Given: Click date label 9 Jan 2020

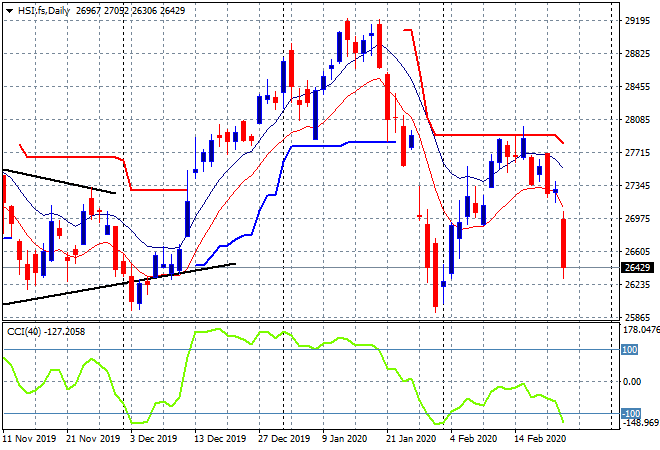Looking at the screenshot, I should pyautogui.click(x=345, y=439).
